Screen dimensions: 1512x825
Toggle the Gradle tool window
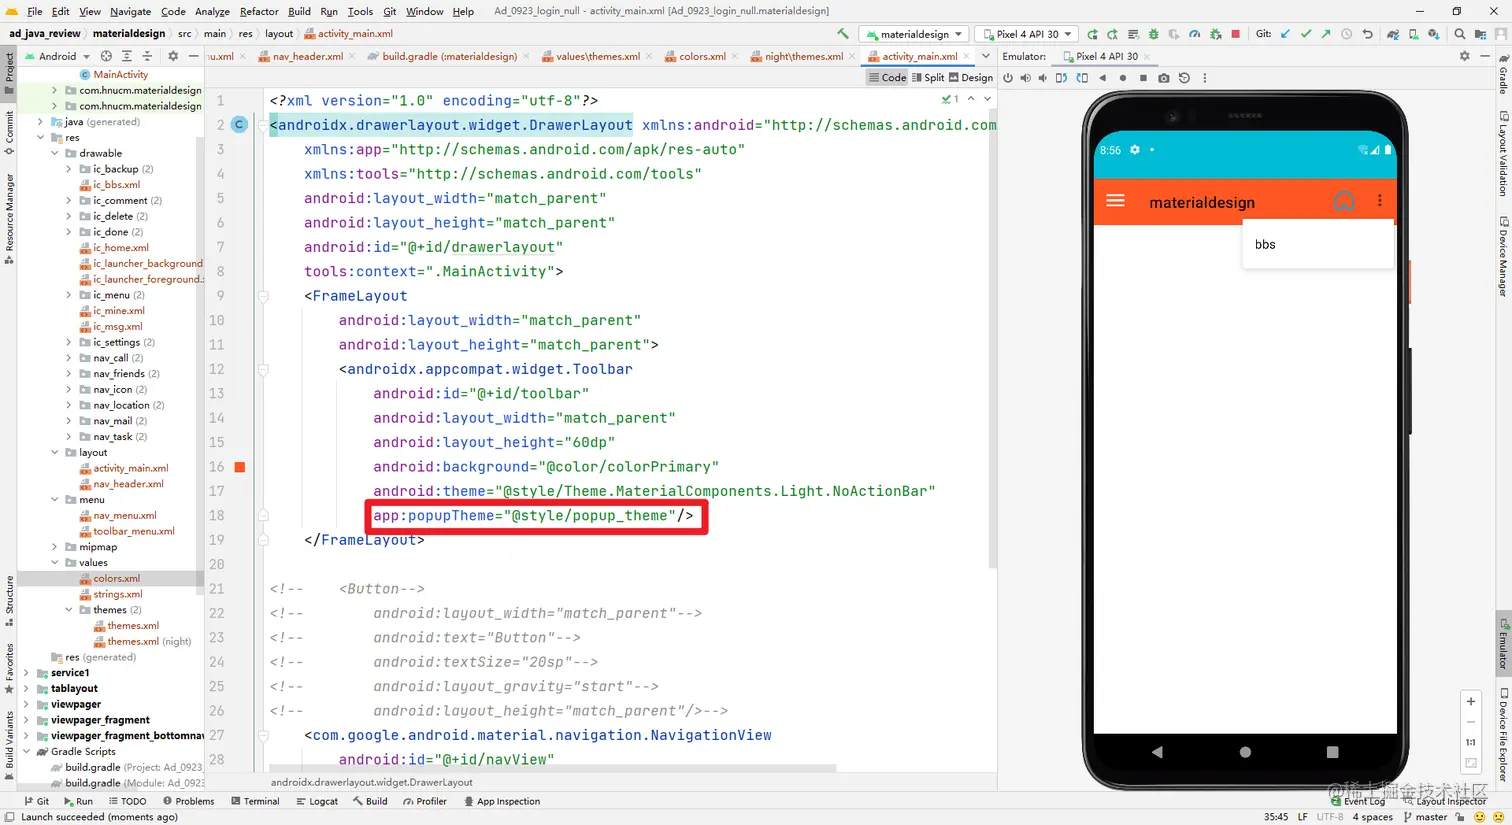1503,73
